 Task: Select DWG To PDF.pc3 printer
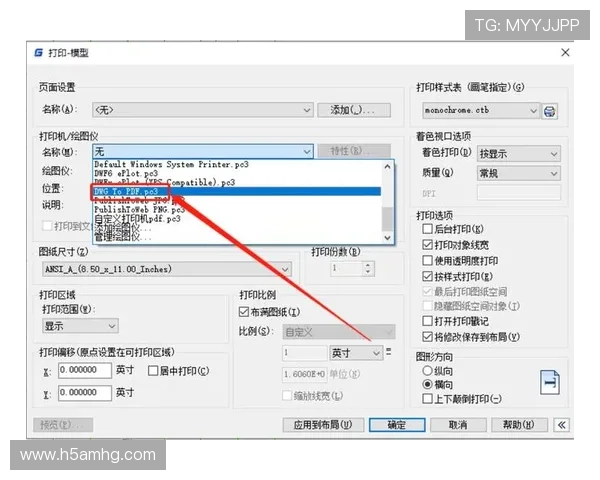(x=237, y=191)
